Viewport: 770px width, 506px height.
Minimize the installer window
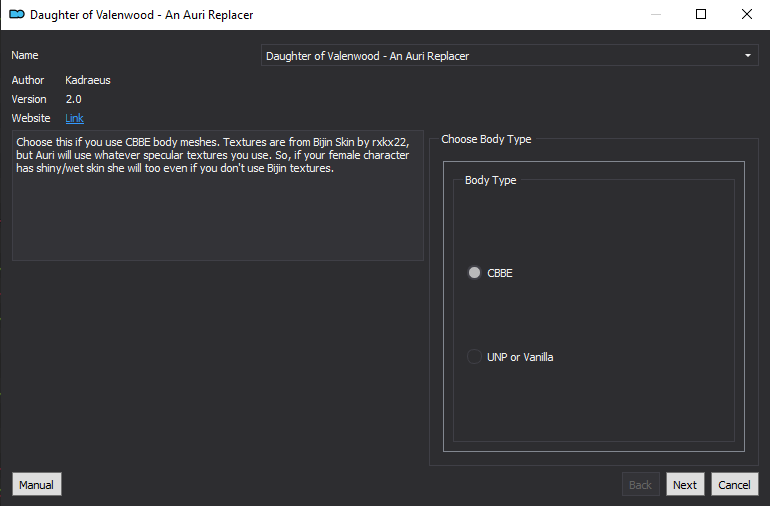click(656, 14)
